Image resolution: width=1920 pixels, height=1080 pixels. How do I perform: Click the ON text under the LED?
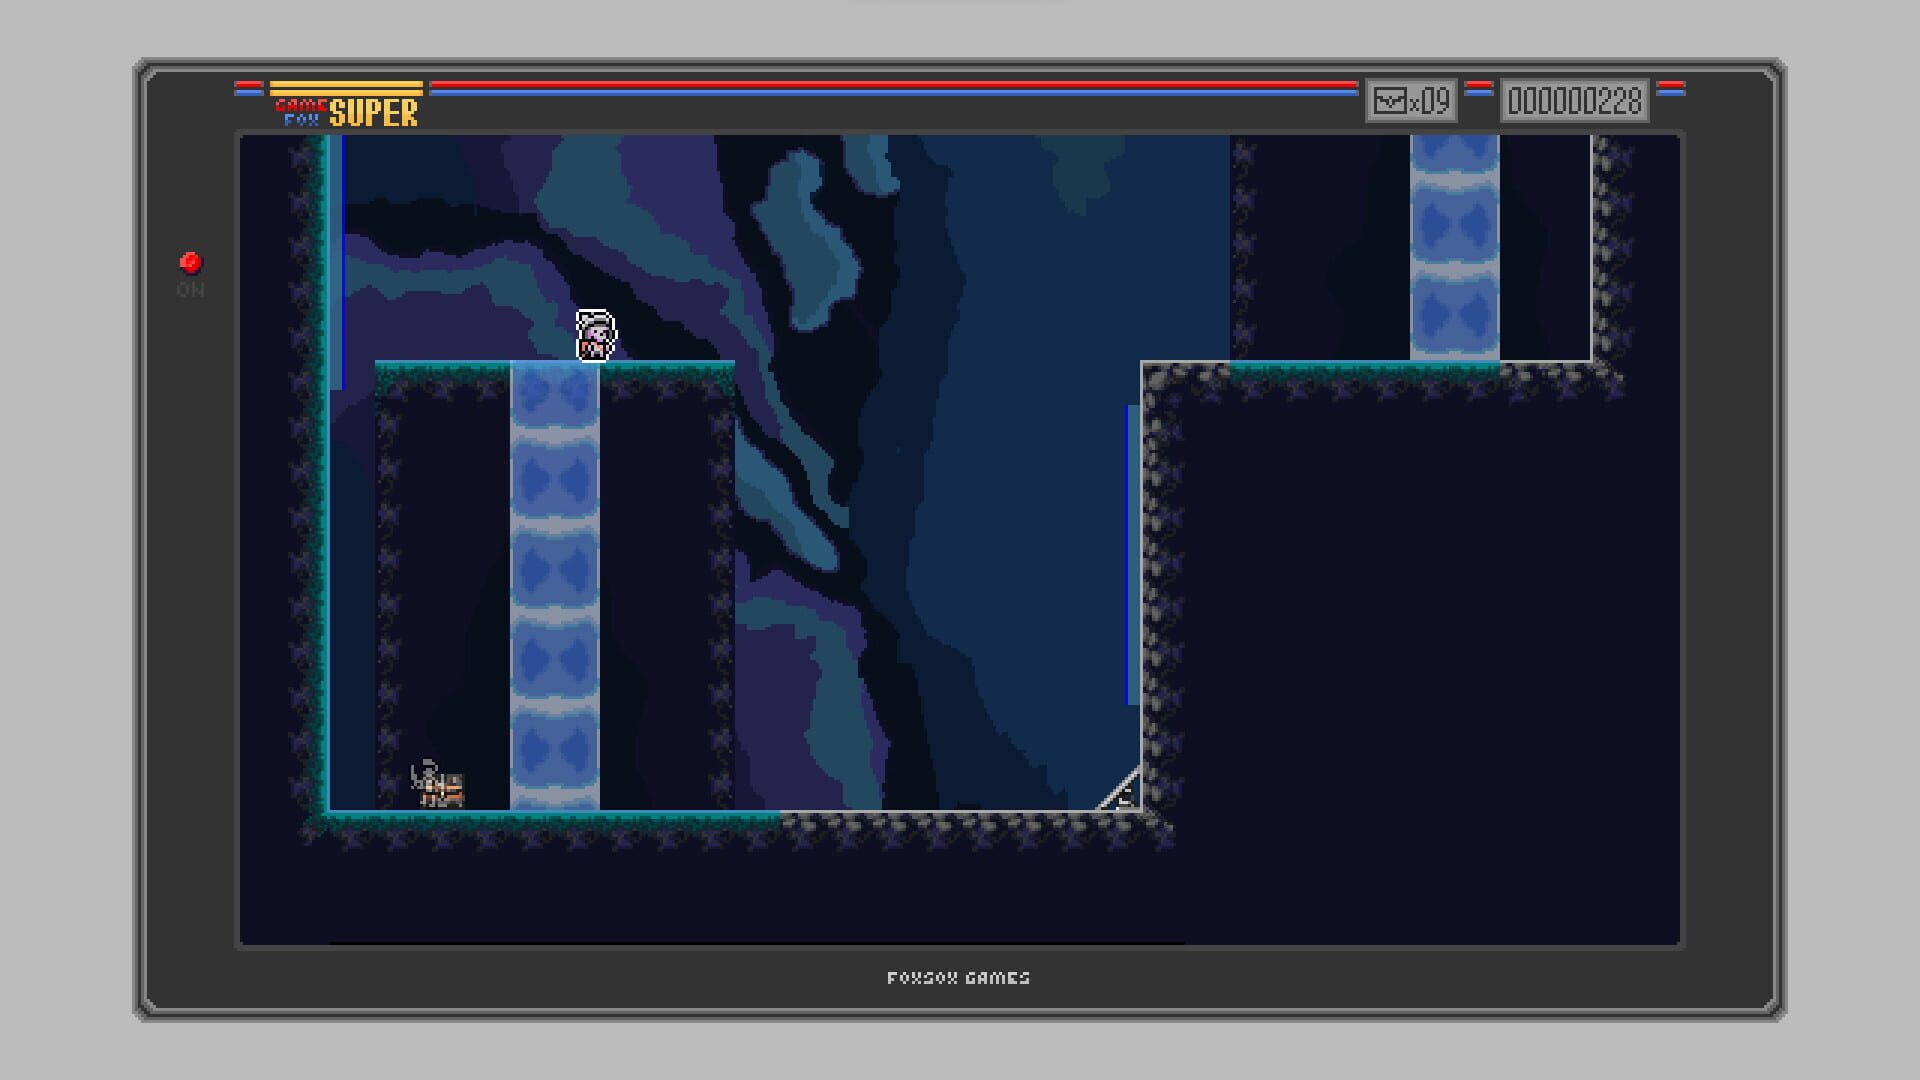point(190,291)
